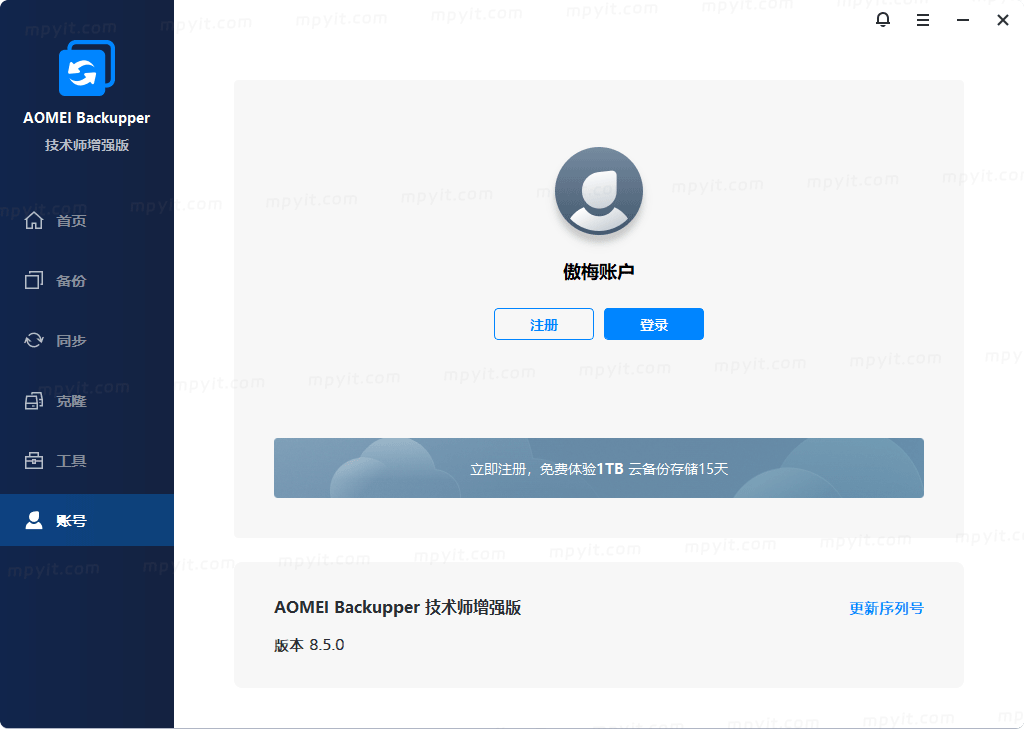Click the 登录 login button

click(654, 324)
